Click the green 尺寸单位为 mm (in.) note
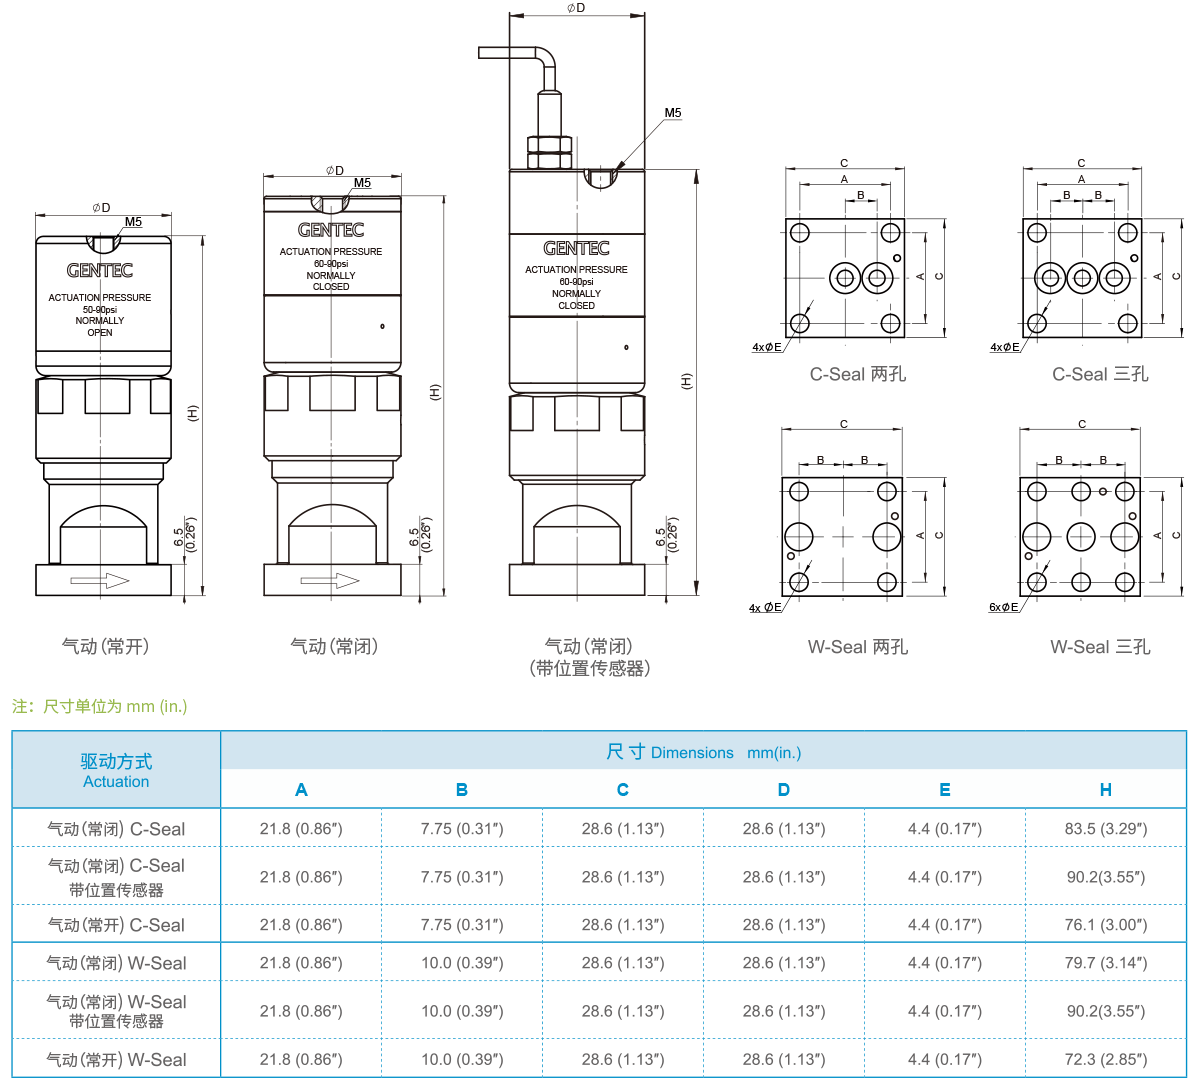1200x1086 pixels. point(100,707)
